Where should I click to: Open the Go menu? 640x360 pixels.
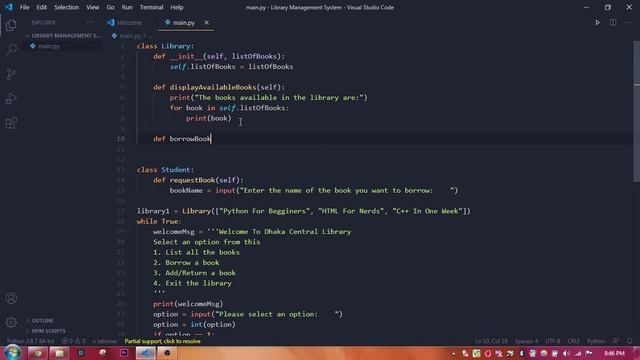click(111, 7)
